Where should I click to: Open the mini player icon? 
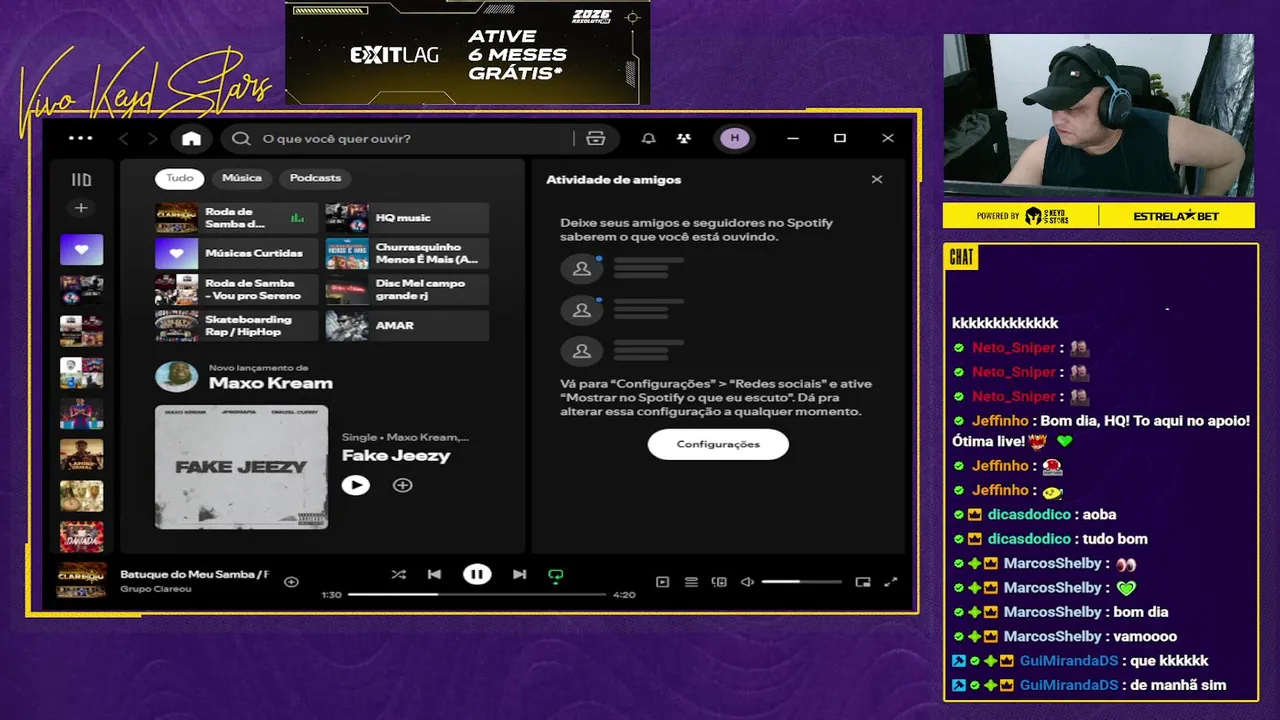pos(863,582)
